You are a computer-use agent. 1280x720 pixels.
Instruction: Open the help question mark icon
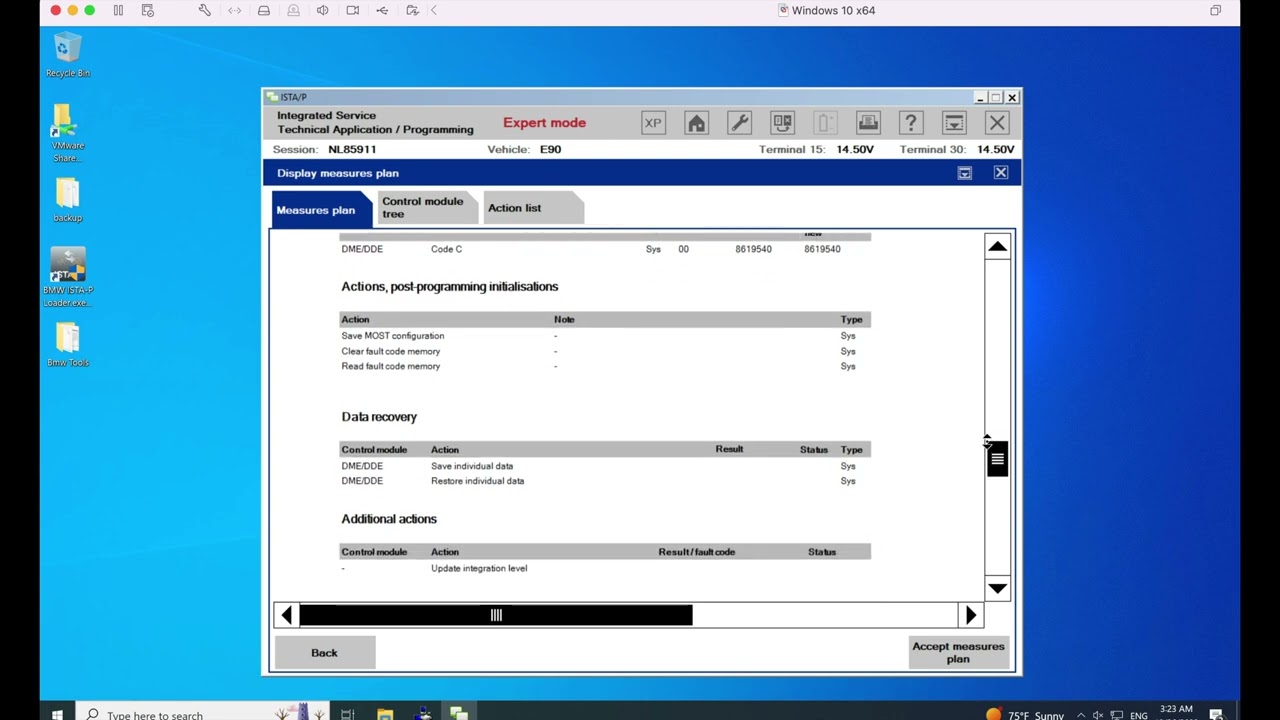pos(911,123)
